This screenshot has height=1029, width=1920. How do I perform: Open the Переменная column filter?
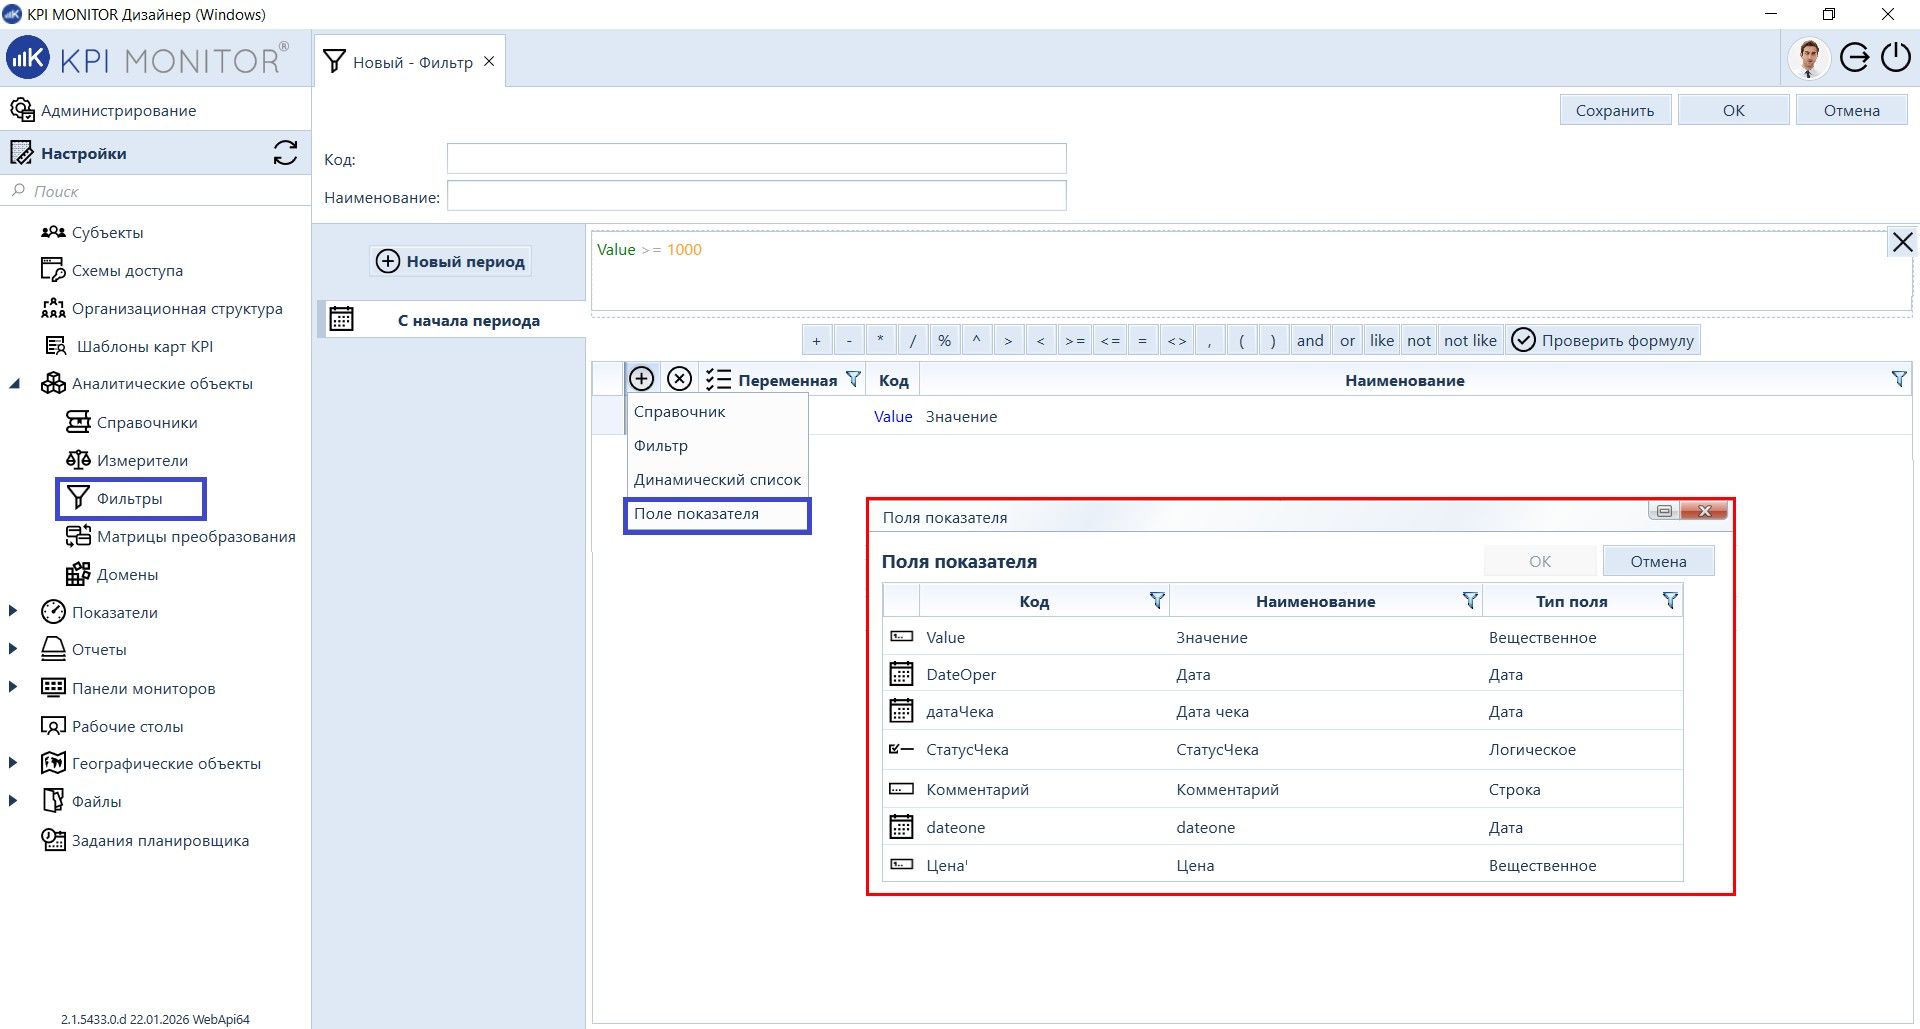click(853, 379)
